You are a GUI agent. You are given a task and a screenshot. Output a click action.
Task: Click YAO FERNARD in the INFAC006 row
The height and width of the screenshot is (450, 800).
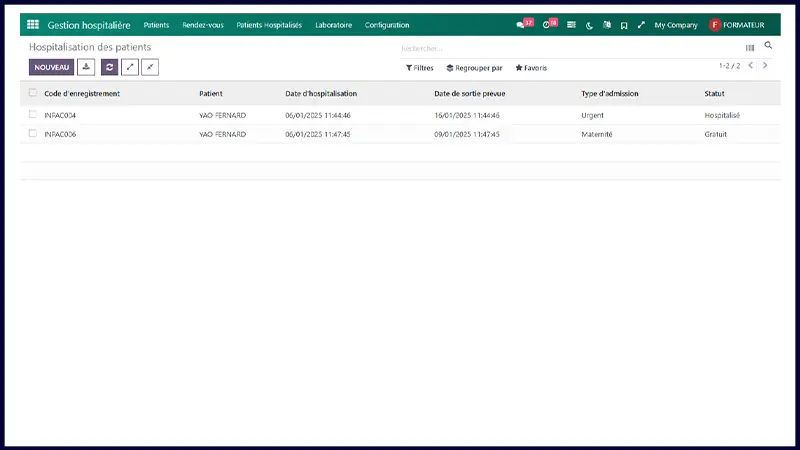pyautogui.click(x=222, y=134)
